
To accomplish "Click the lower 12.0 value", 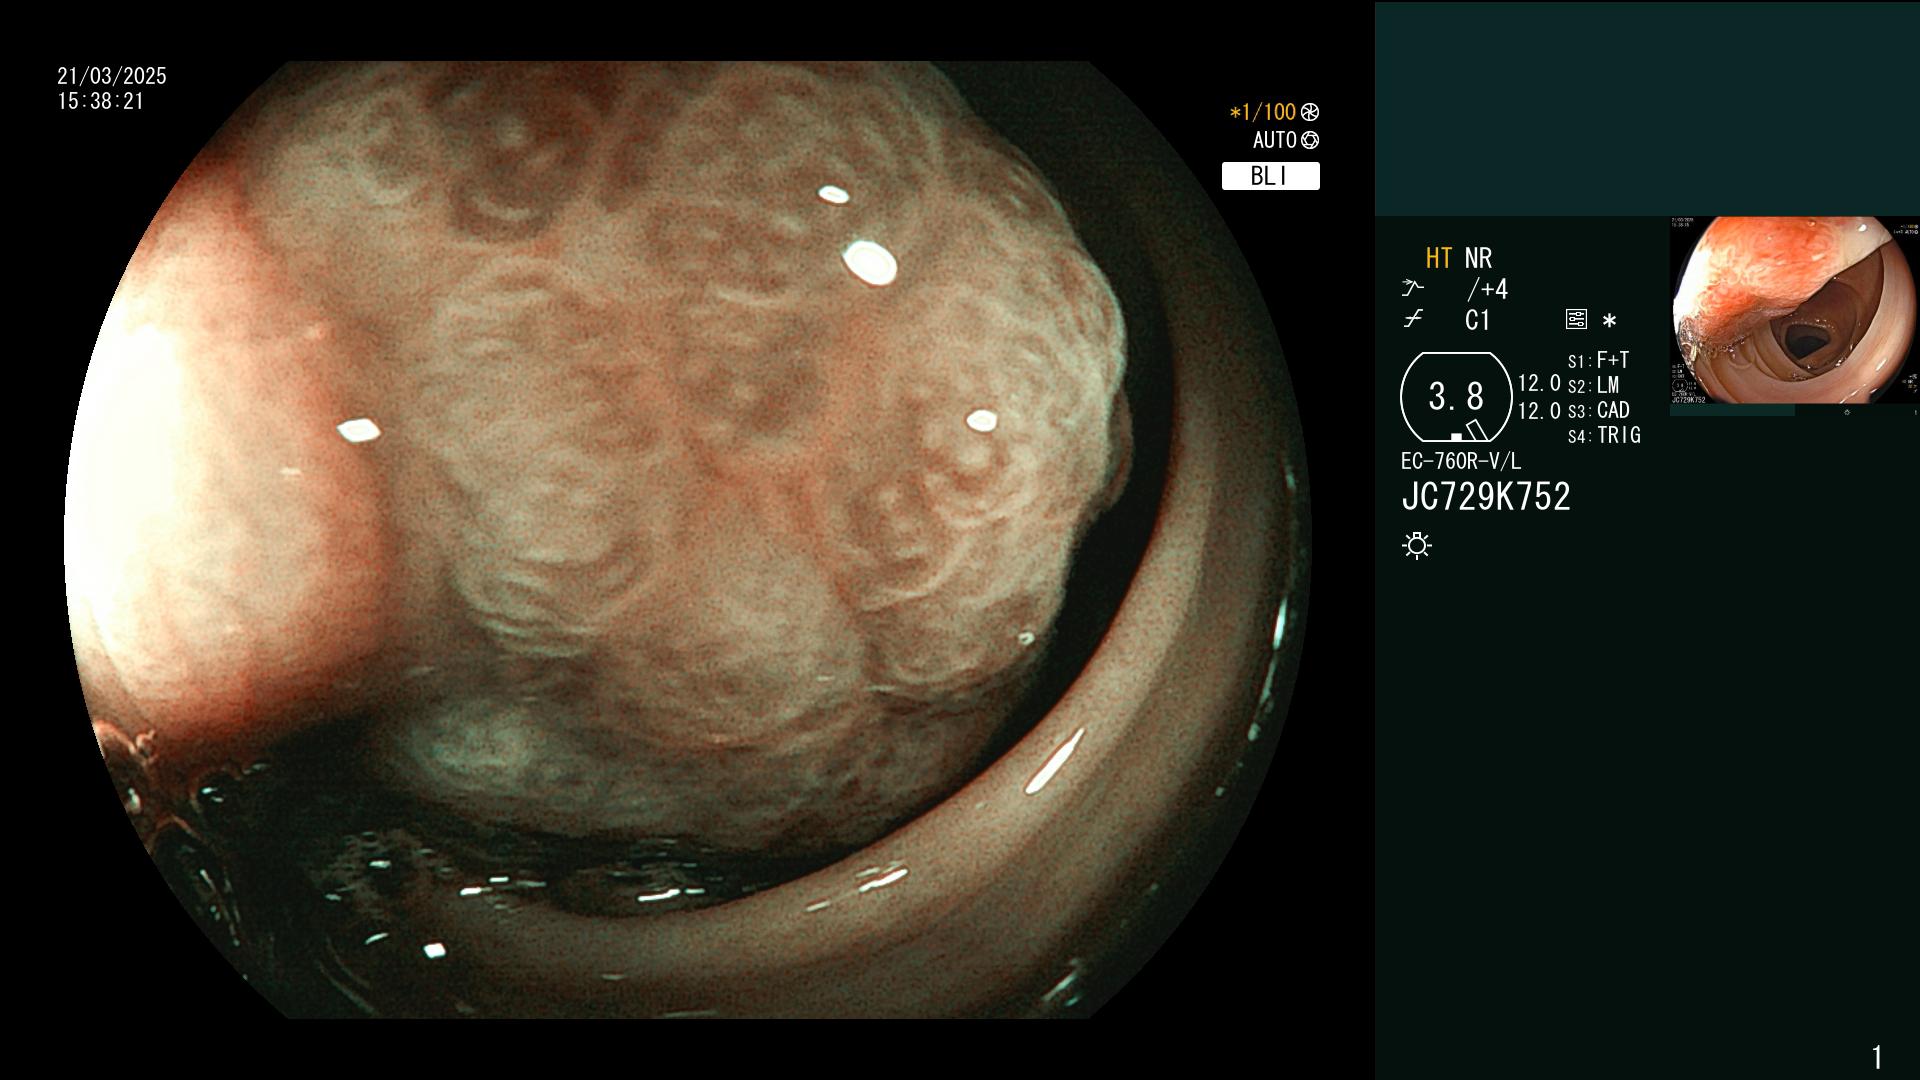I will point(1539,411).
